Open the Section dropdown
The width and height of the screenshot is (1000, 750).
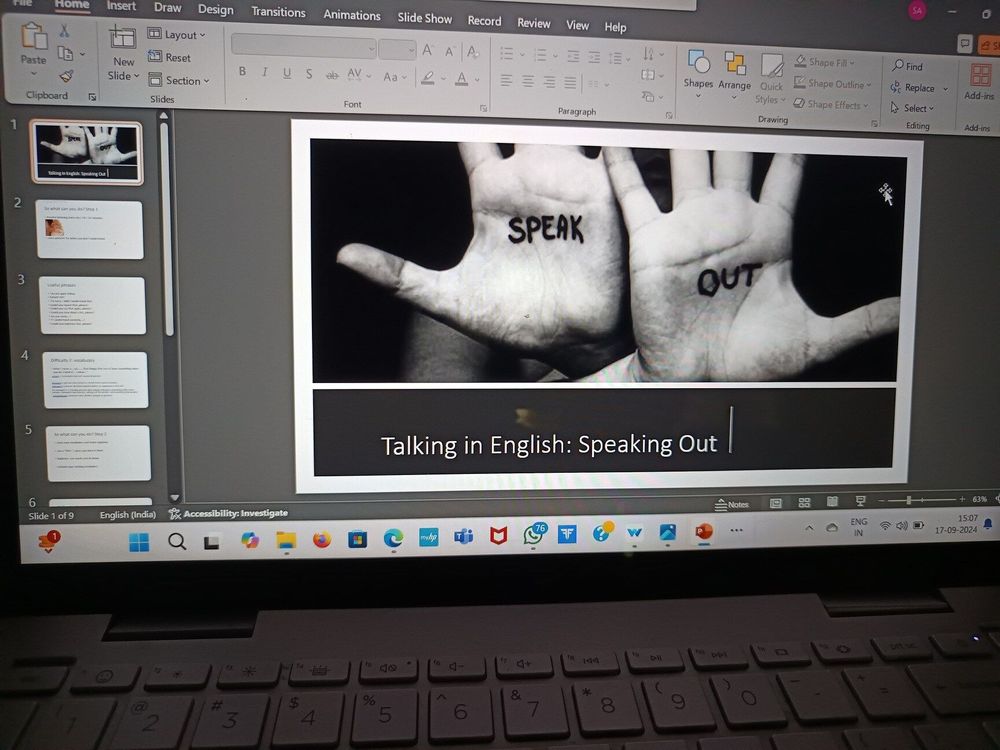[x=179, y=80]
